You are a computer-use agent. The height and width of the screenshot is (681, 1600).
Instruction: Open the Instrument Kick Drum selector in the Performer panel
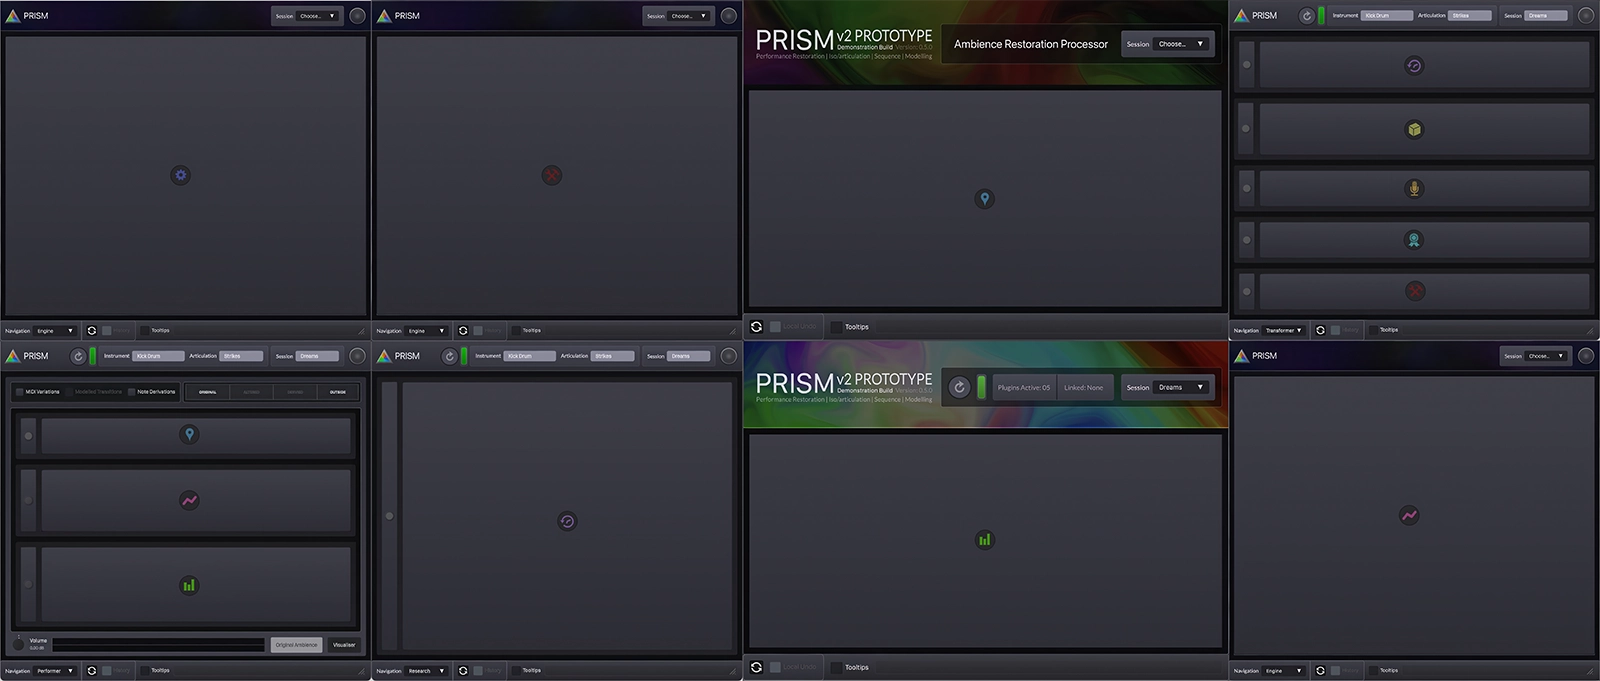point(159,356)
